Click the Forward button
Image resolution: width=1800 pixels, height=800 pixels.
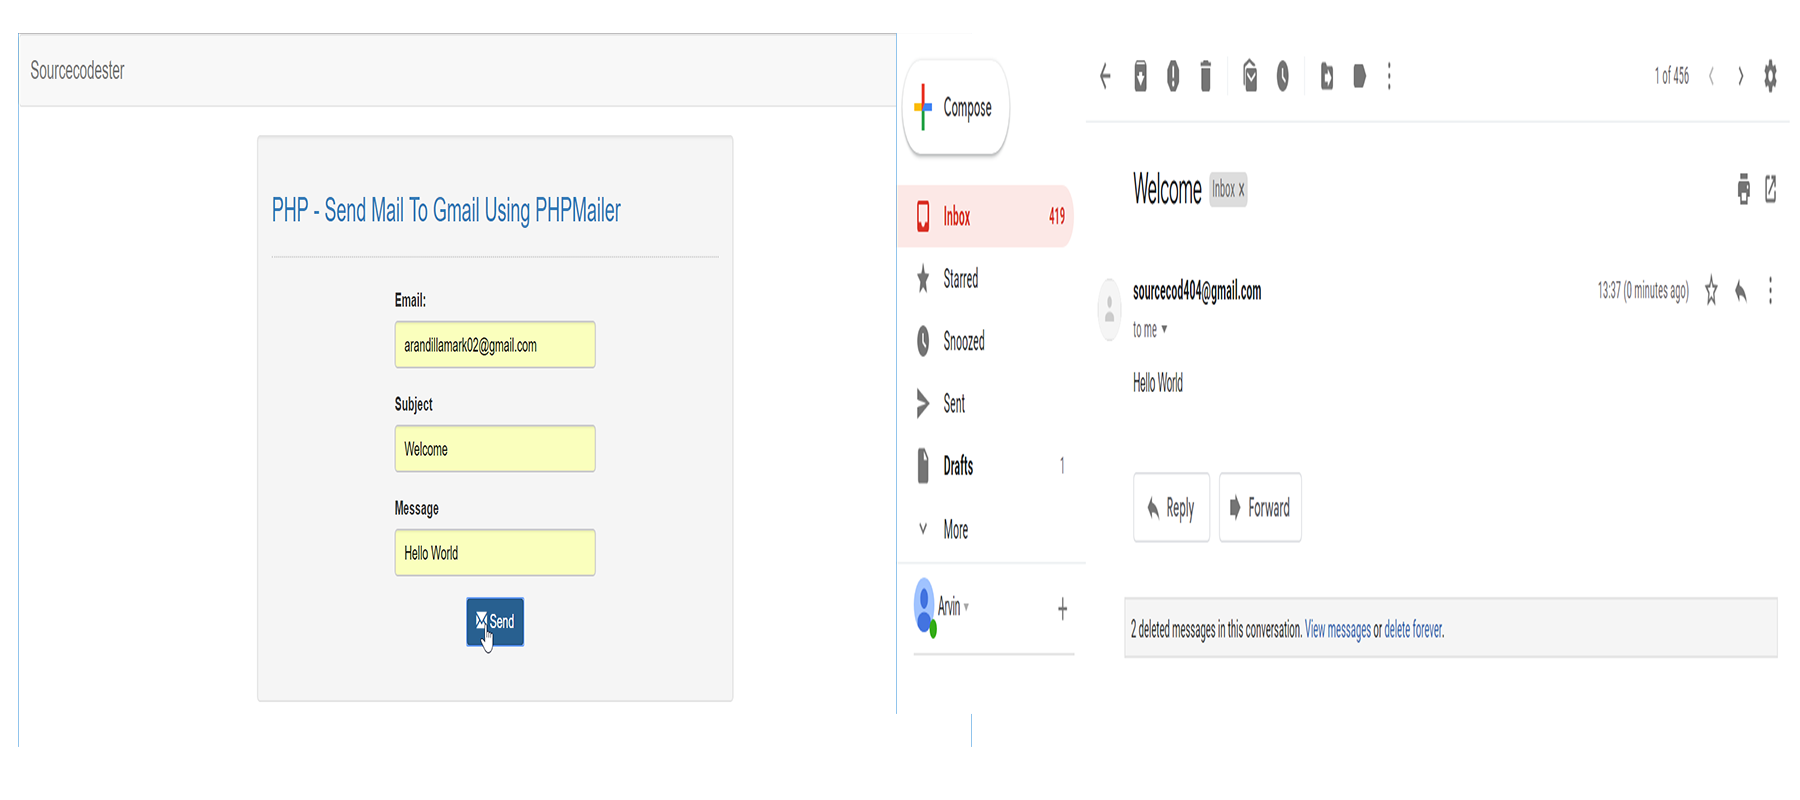click(x=1260, y=507)
